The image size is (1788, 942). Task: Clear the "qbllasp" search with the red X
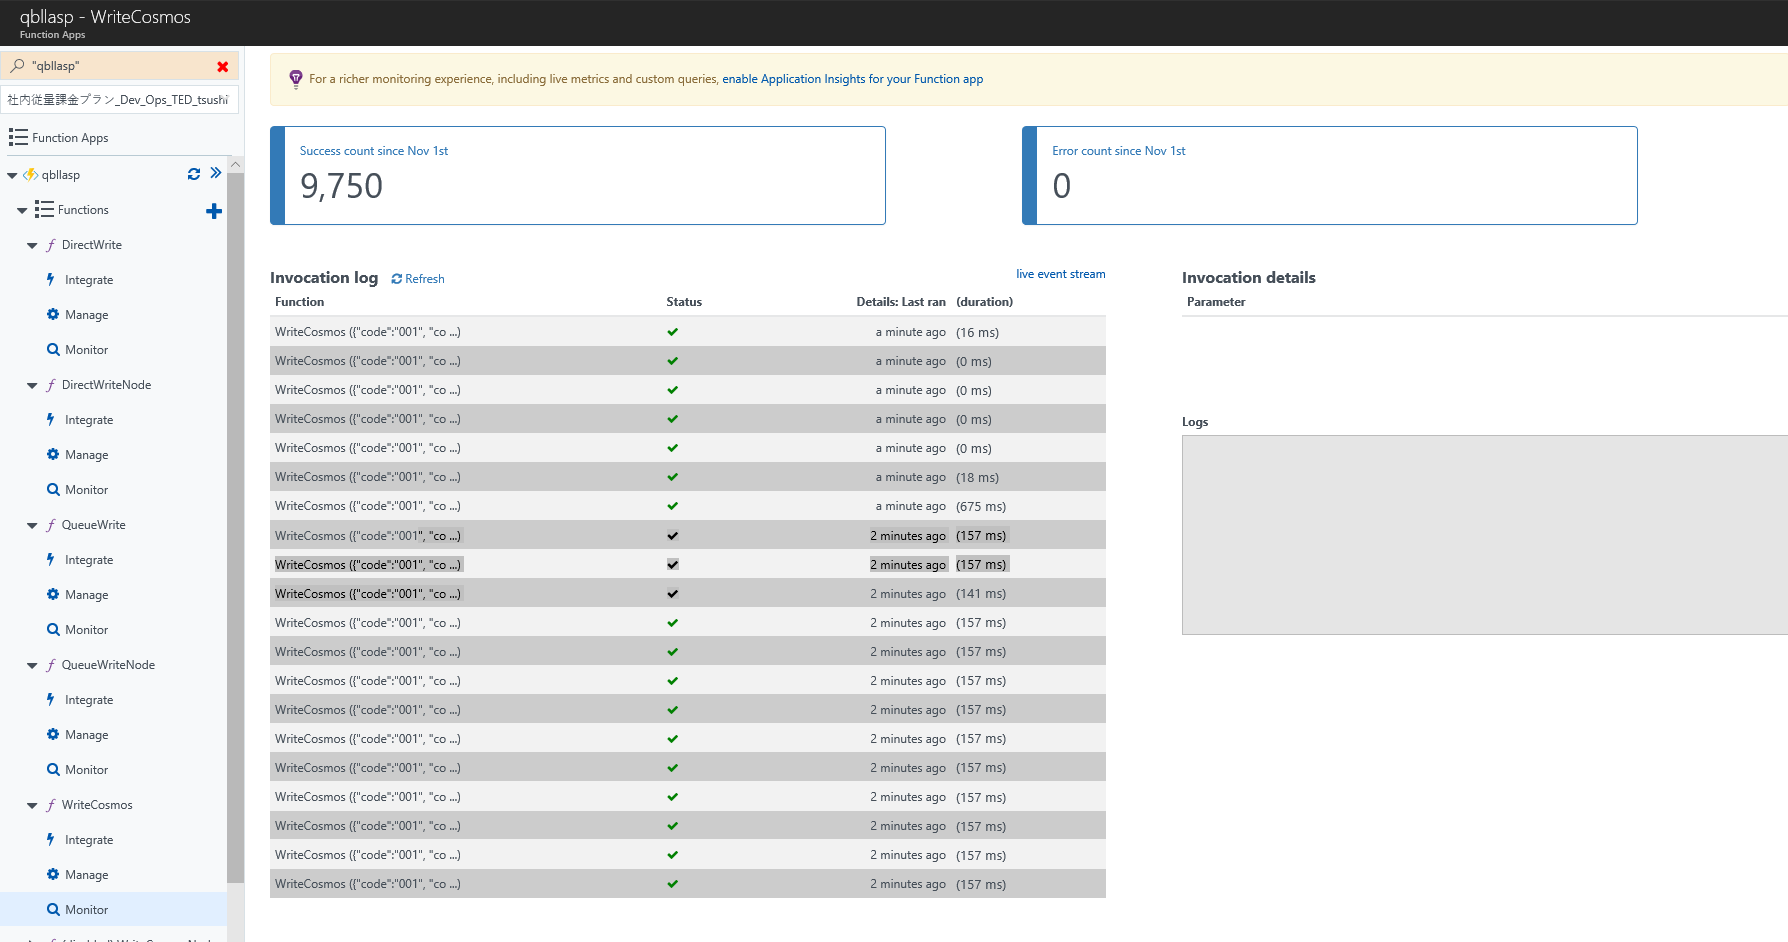pyautogui.click(x=223, y=66)
